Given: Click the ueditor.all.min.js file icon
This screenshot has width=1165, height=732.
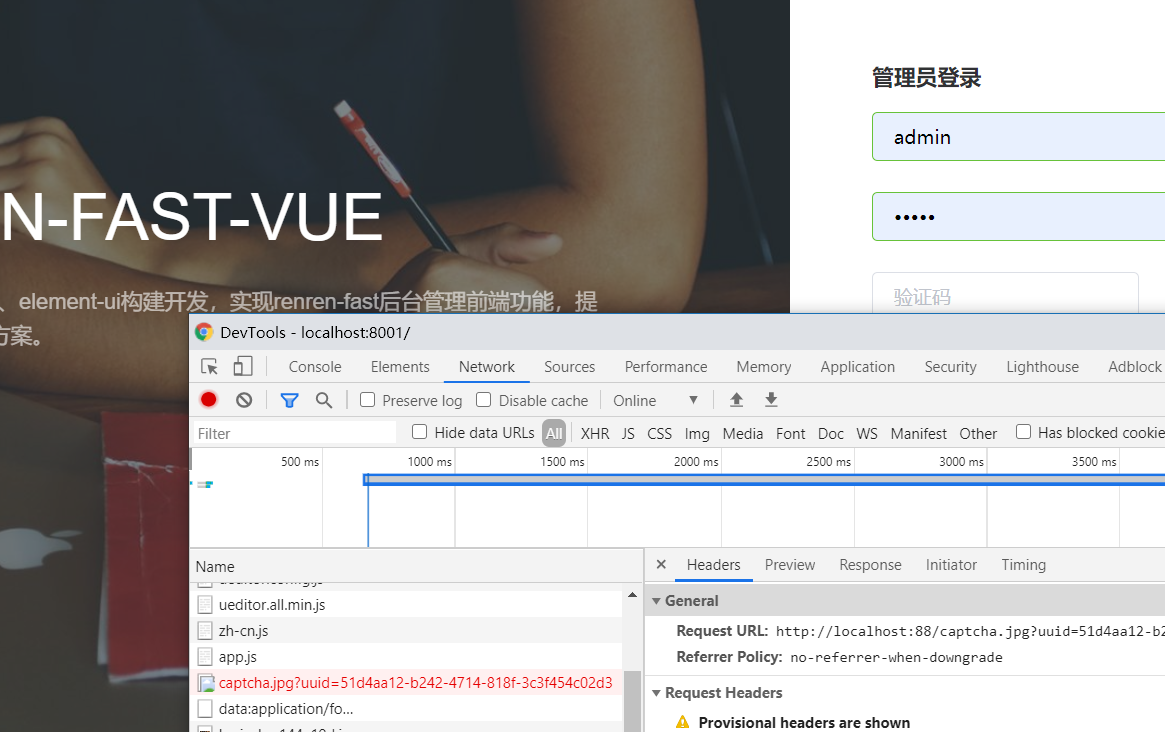Looking at the screenshot, I should click(205, 605).
